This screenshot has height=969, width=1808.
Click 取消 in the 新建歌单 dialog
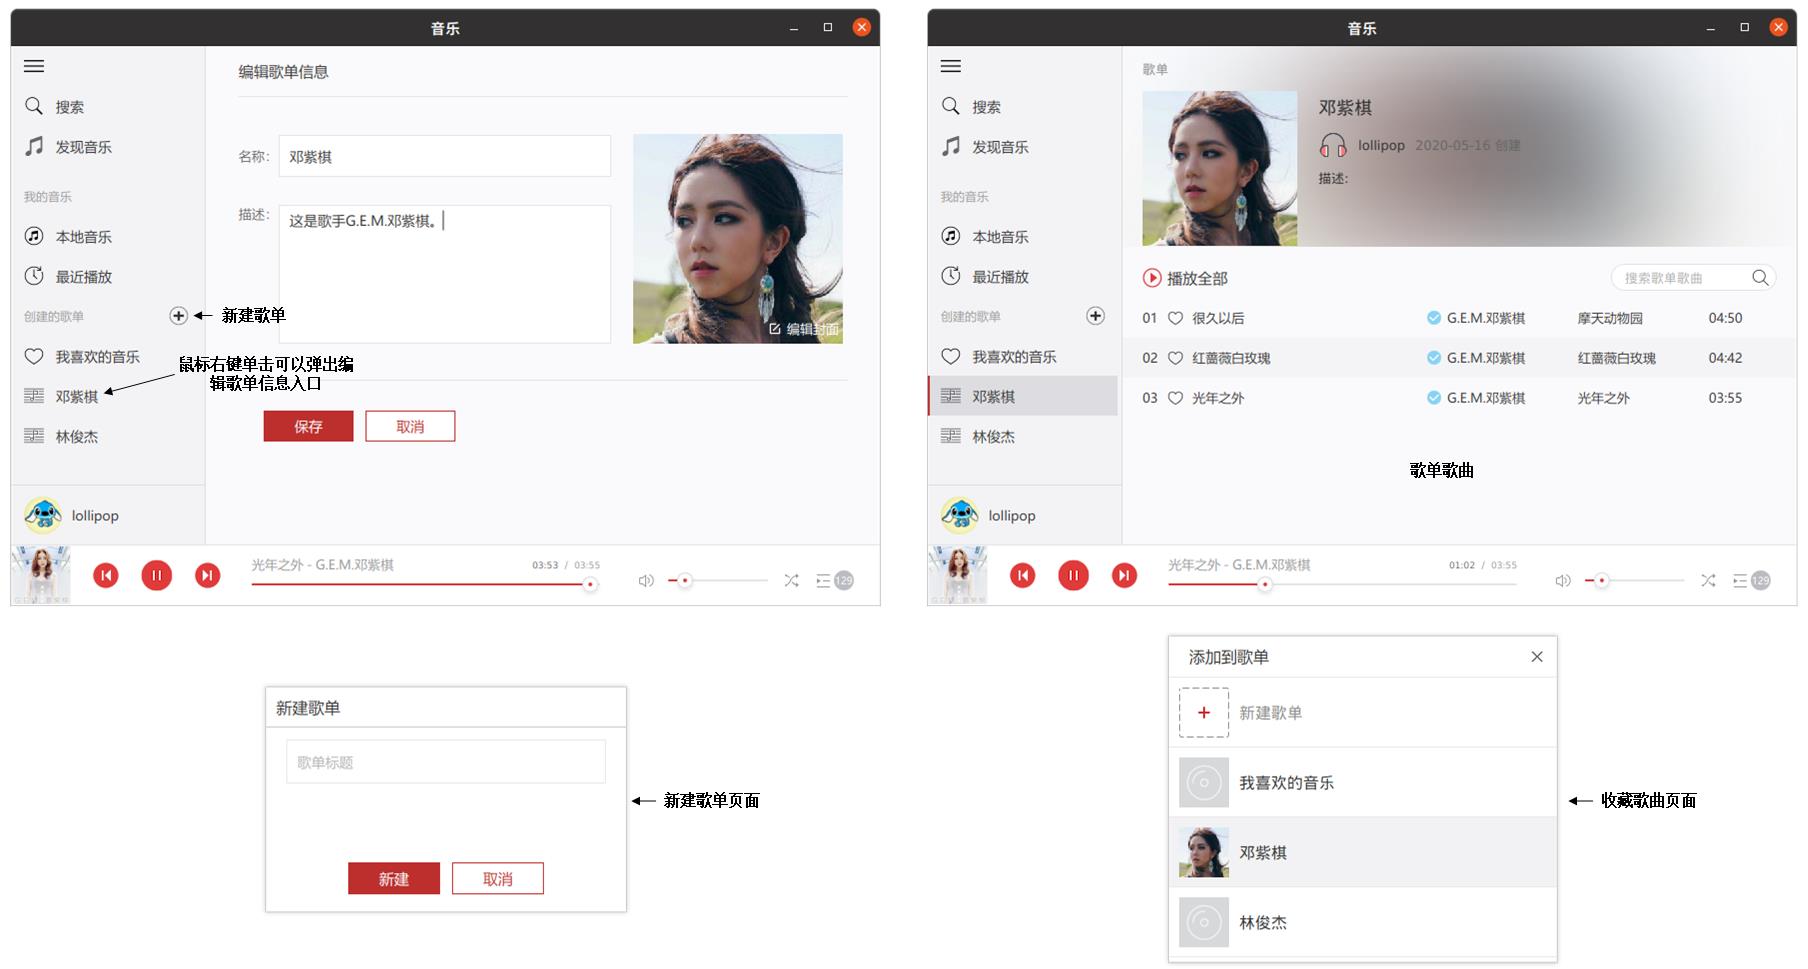coord(498,878)
